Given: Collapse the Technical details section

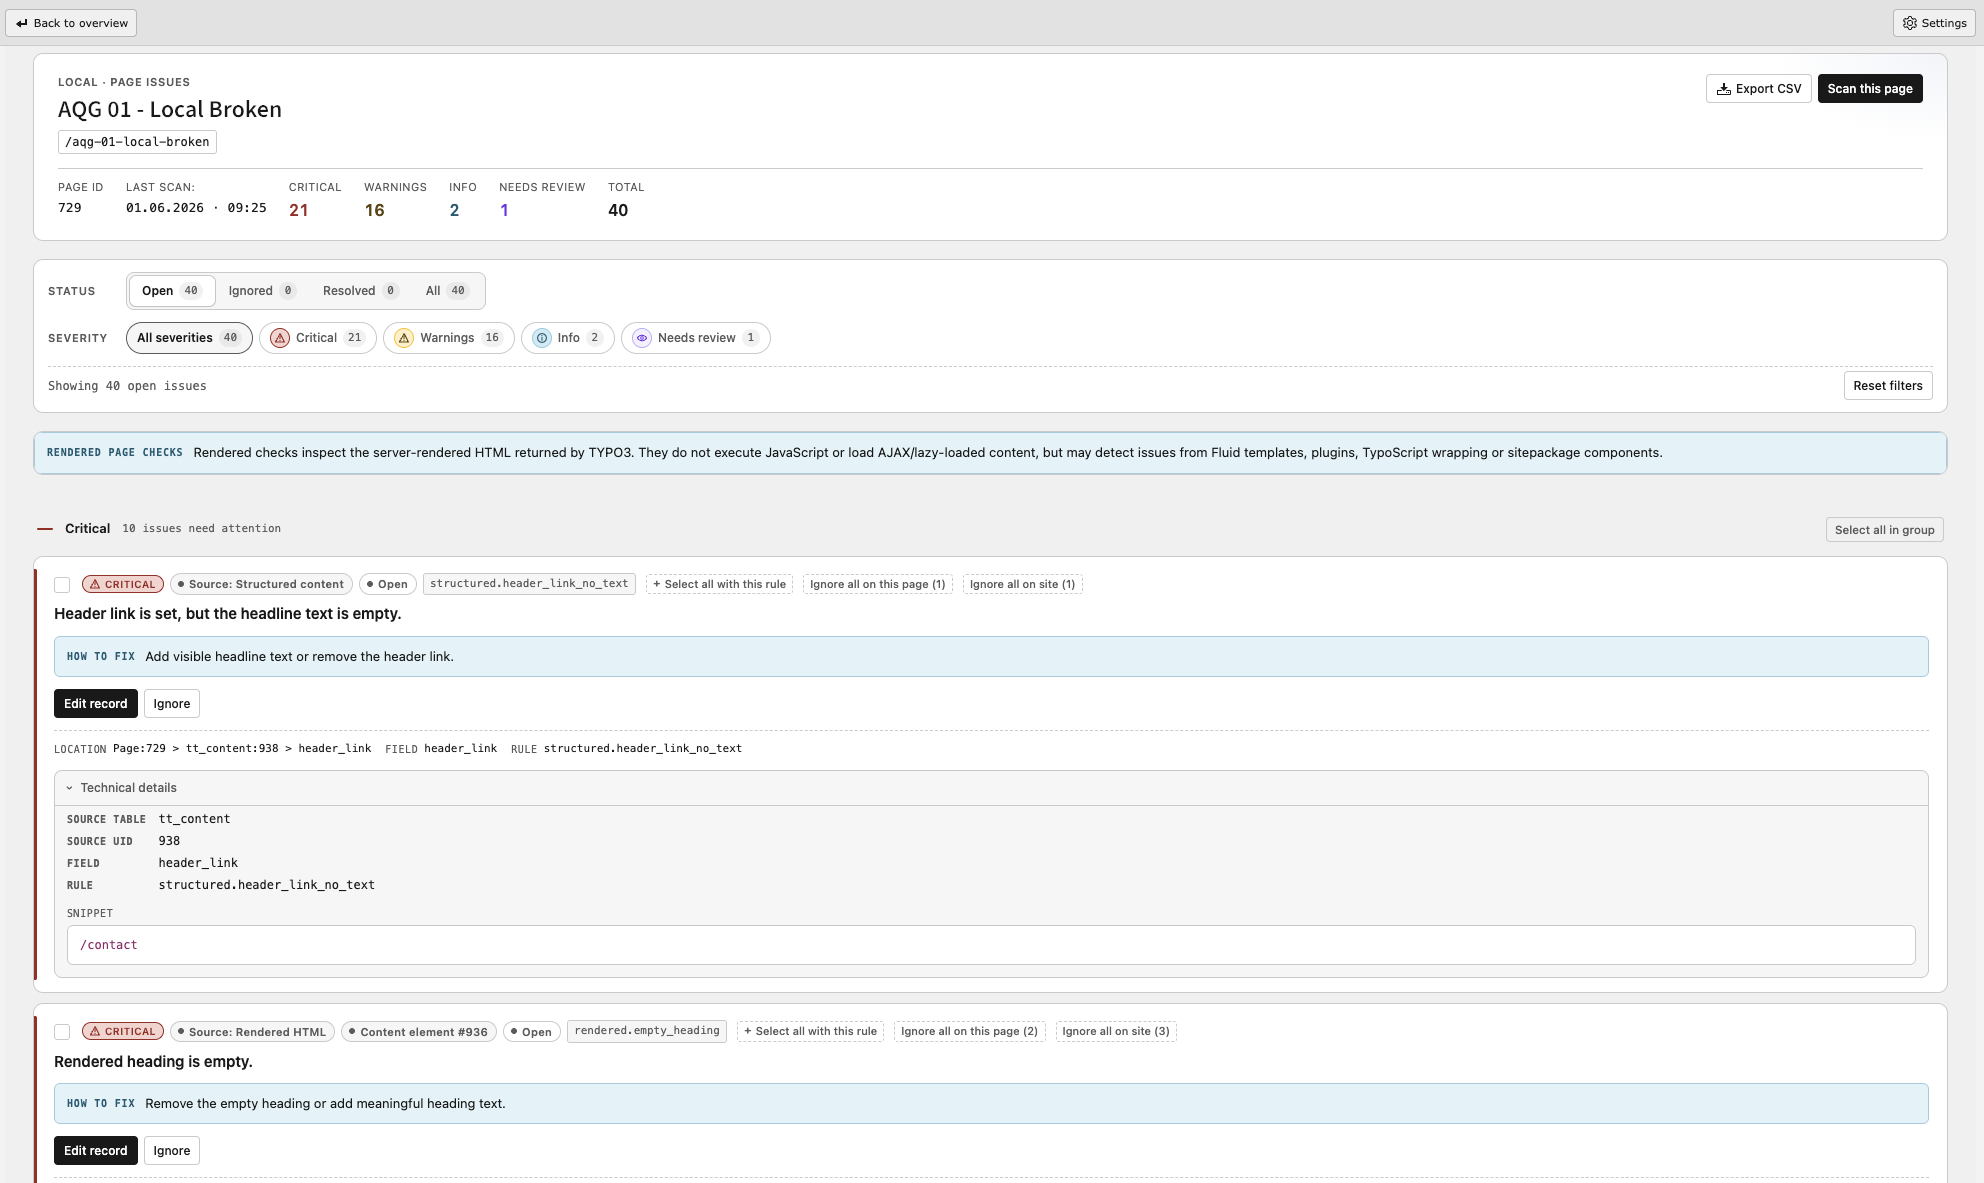Looking at the screenshot, I should pyautogui.click(x=990, y=788).
